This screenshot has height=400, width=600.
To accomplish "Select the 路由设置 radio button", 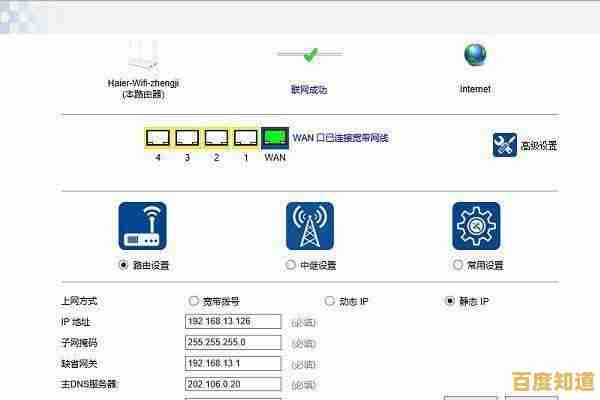I will (x=123, y=264).
